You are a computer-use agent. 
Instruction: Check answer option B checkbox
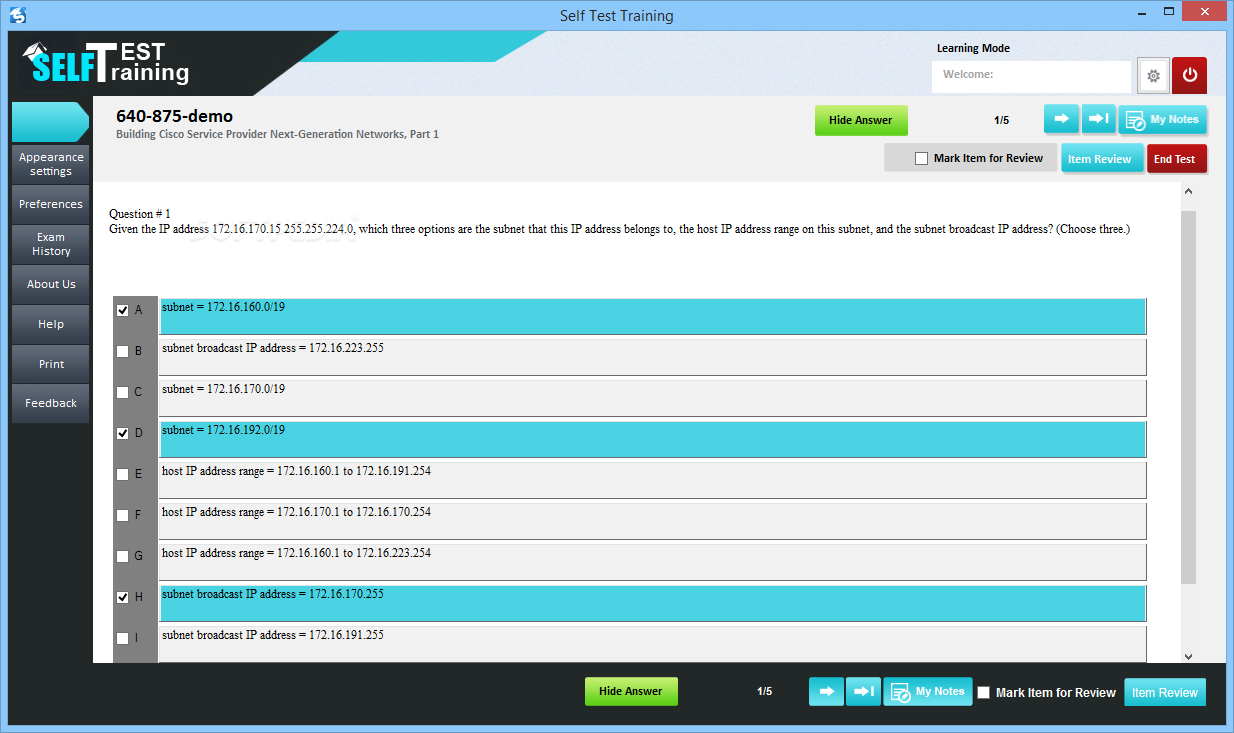(122, 351)
